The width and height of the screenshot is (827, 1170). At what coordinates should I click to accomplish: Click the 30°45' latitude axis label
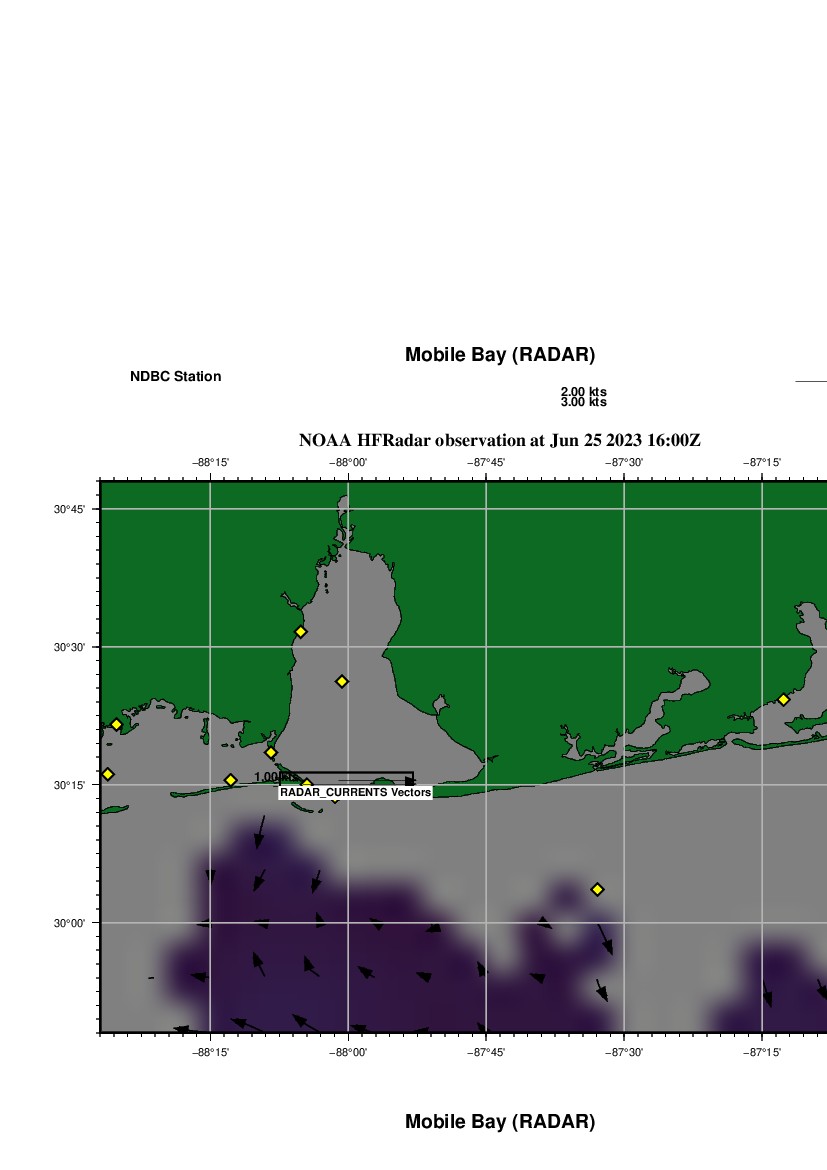click(68, 509)
